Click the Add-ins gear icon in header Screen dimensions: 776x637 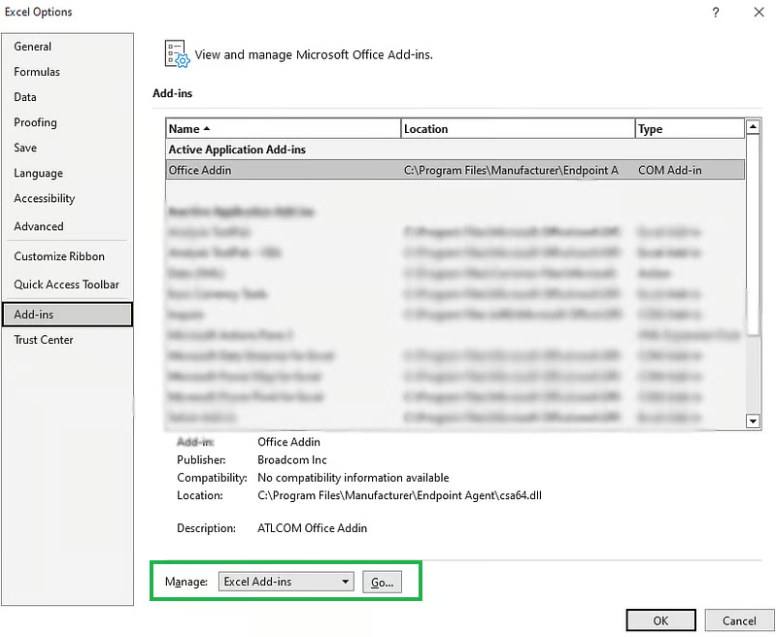[x=176, y=54]
